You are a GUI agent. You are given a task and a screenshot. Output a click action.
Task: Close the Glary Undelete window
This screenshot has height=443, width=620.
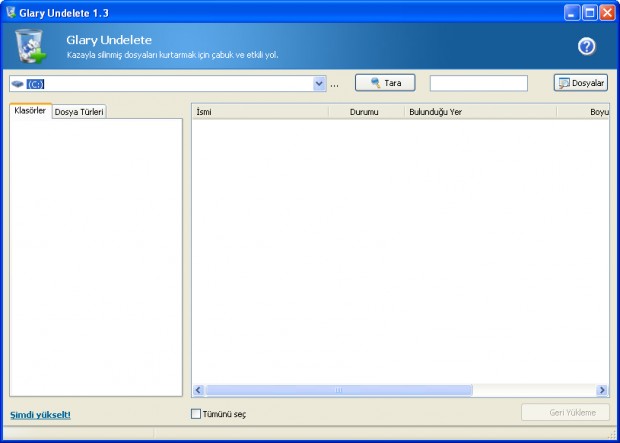coord(607,13)
